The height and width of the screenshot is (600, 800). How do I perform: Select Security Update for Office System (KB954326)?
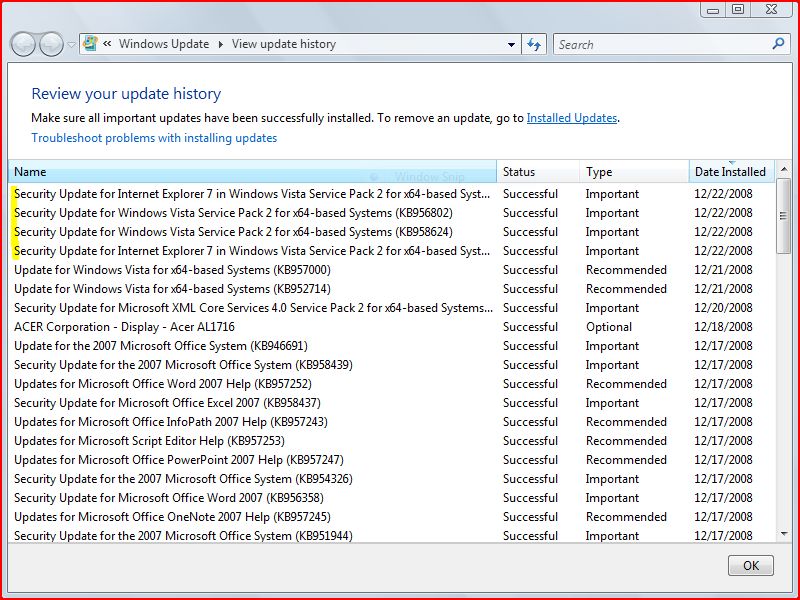point(392,479)
